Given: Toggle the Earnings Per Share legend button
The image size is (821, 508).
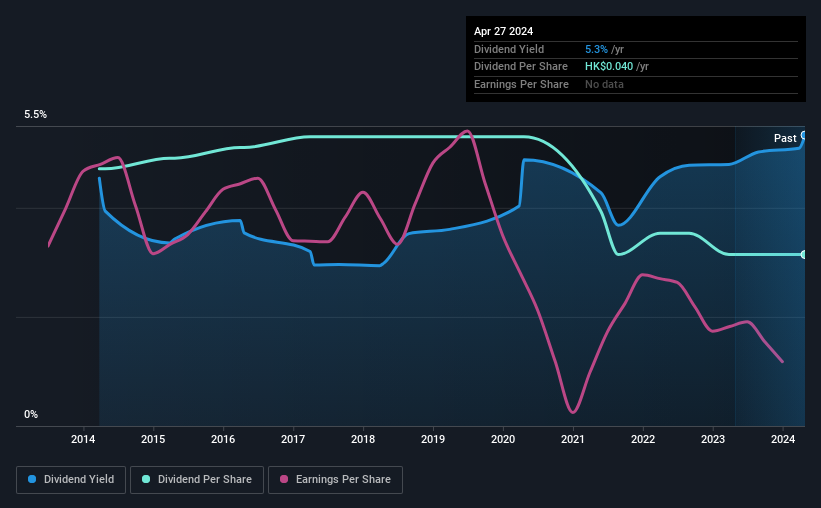Looking at the screenshot, I should (335, 480).
